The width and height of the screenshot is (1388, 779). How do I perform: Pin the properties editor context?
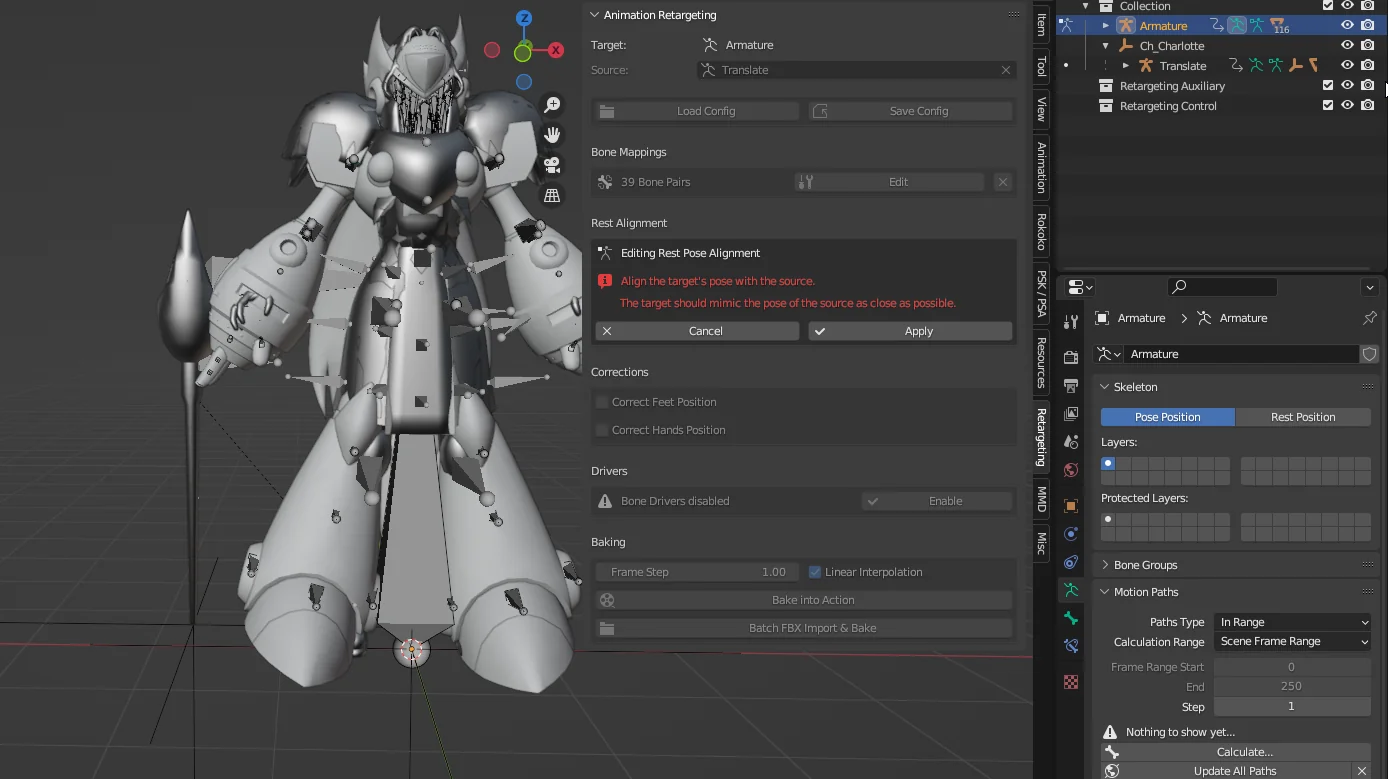point(1370,318)
